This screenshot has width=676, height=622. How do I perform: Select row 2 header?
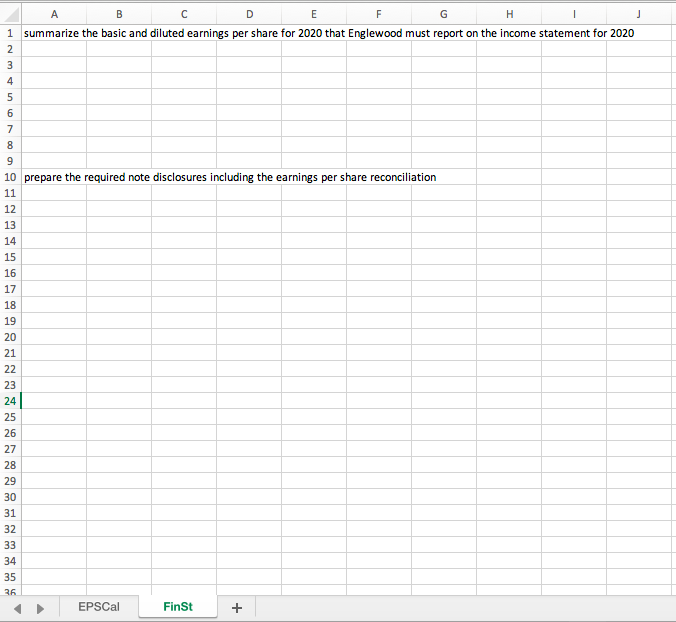pyautogui.click(x=10, y=49)
